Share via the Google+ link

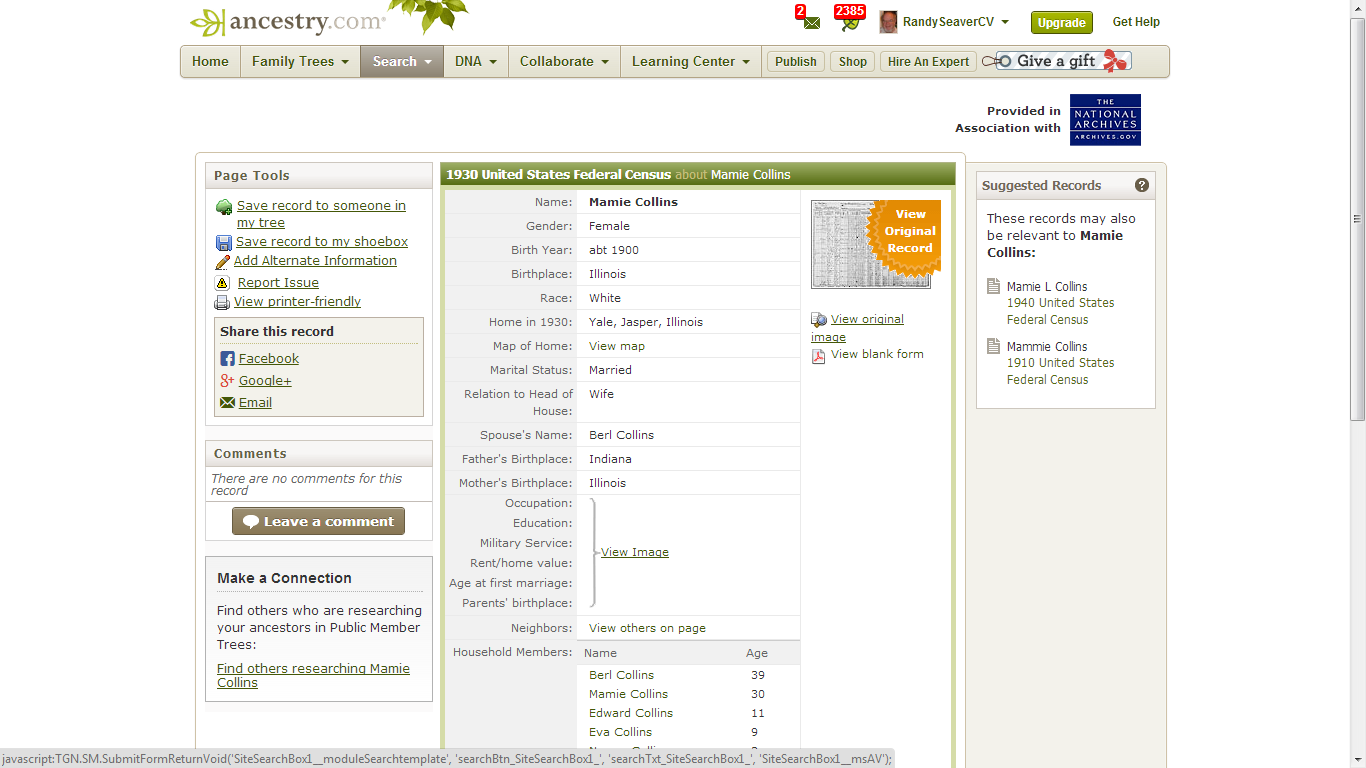pos(265,381)
